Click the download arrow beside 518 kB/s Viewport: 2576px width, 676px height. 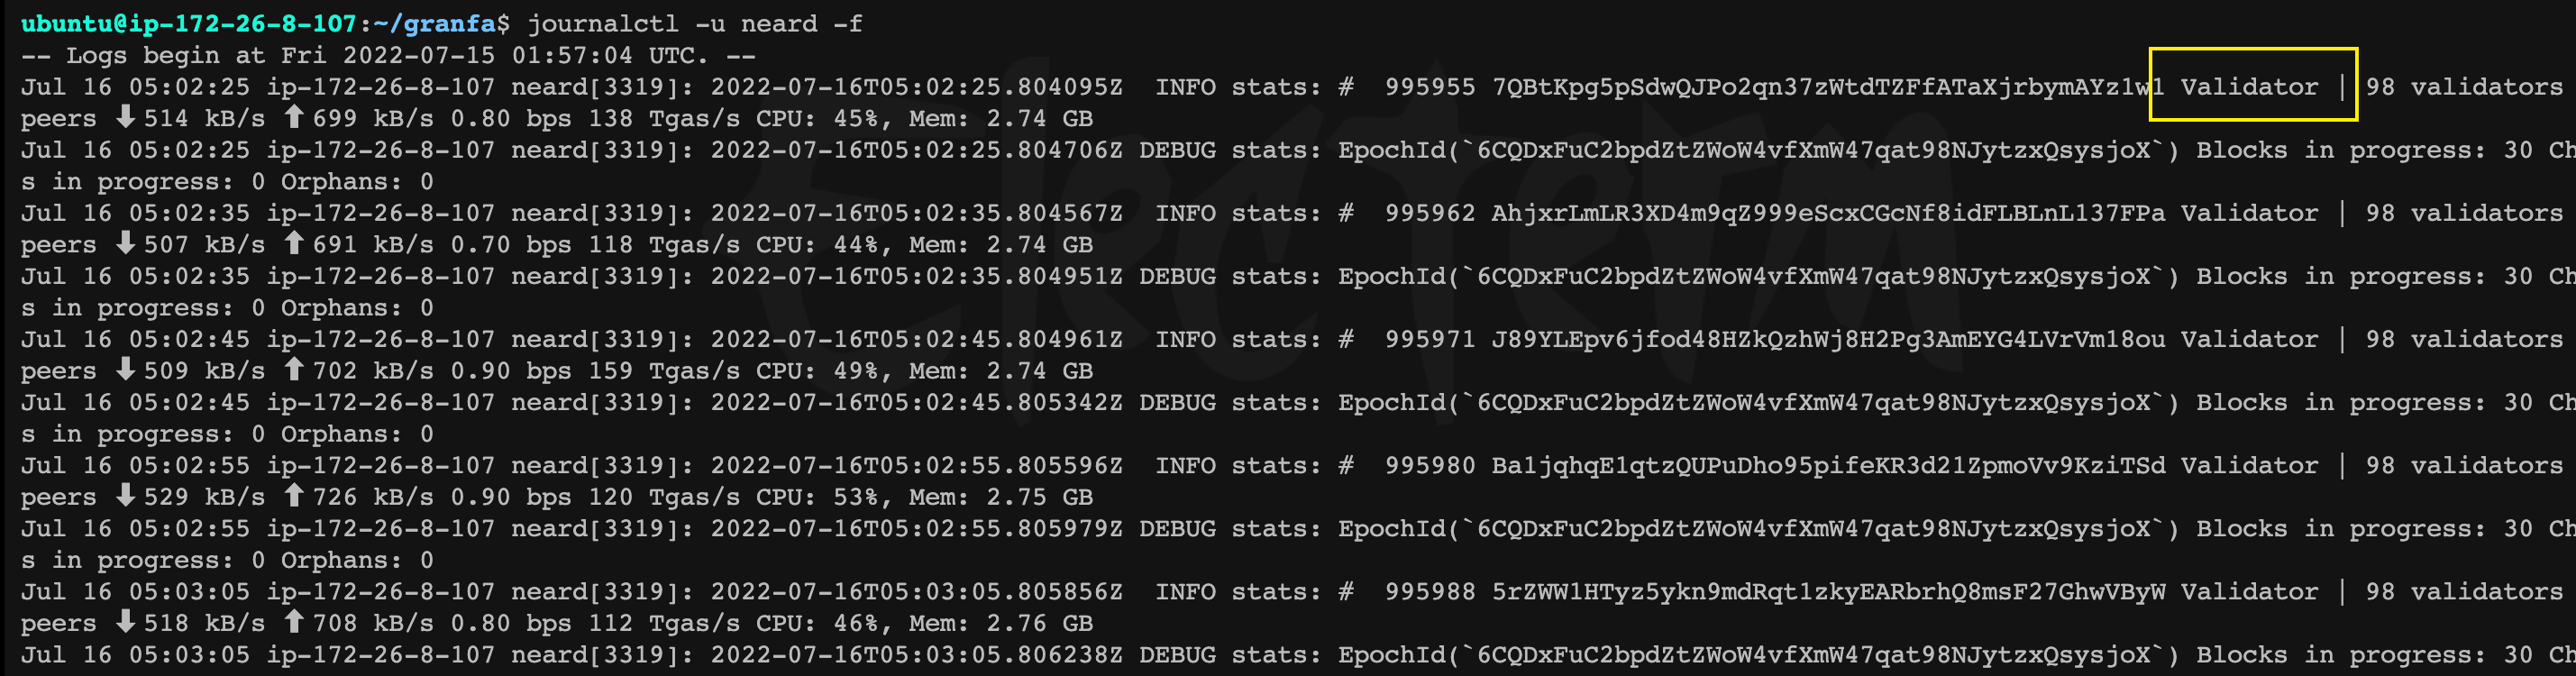pos(125,621)
